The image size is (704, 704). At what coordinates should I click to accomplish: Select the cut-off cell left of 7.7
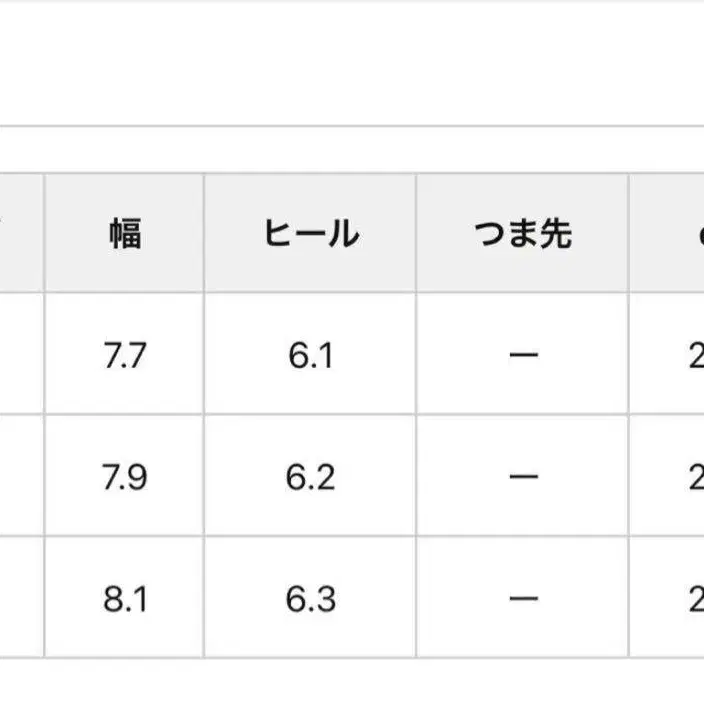tap(20, 356)
